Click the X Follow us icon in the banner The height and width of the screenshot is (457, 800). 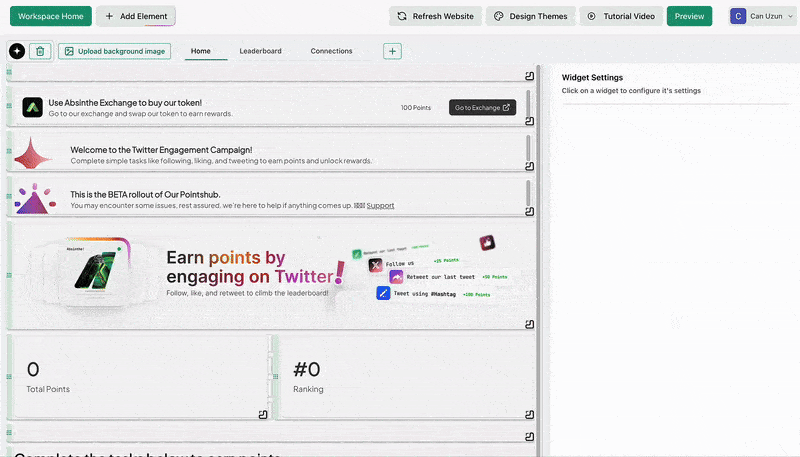coord(376,265)
